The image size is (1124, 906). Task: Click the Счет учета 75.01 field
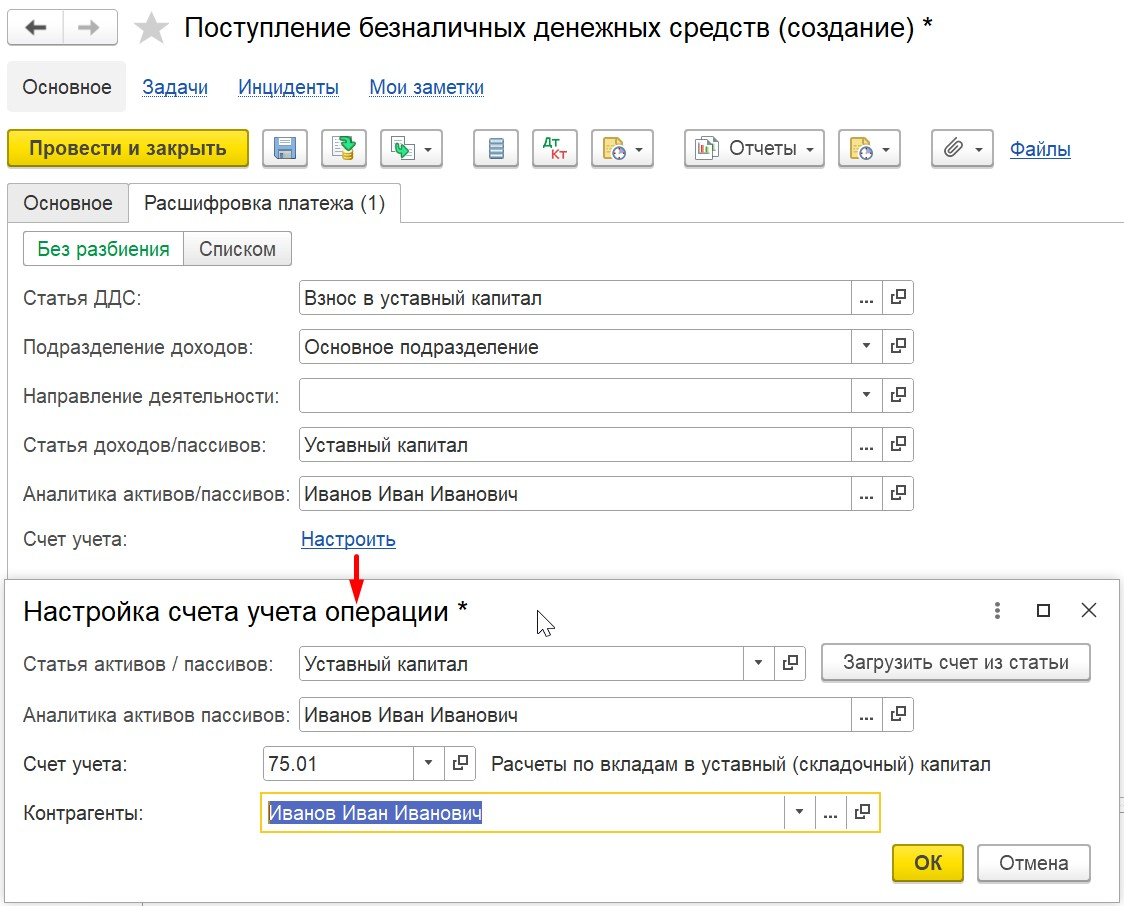tap(338, 763)
